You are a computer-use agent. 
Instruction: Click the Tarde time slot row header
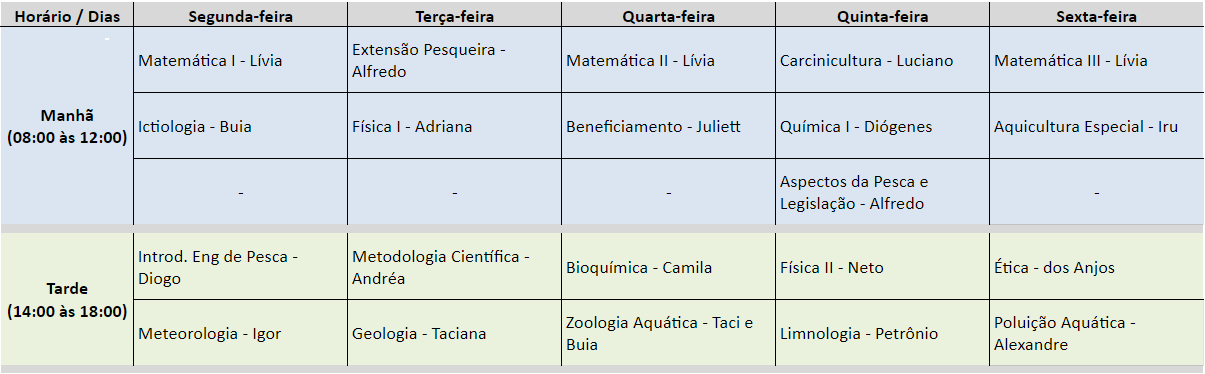[x=67, y=300]
